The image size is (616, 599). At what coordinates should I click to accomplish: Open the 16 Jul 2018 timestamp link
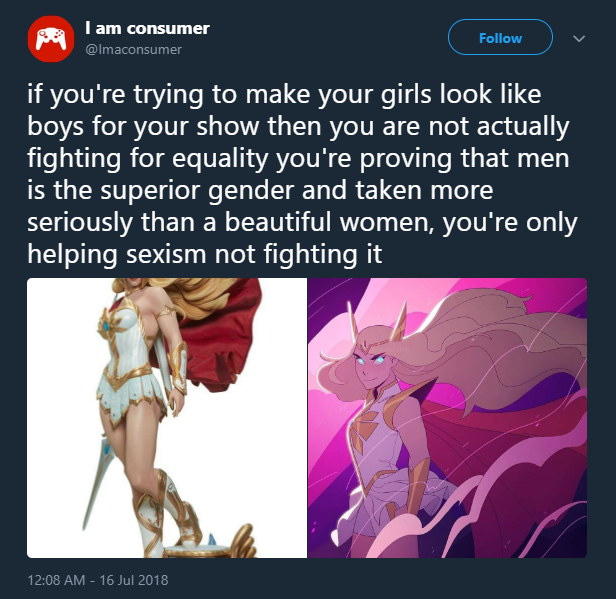[x=134, y=580]
